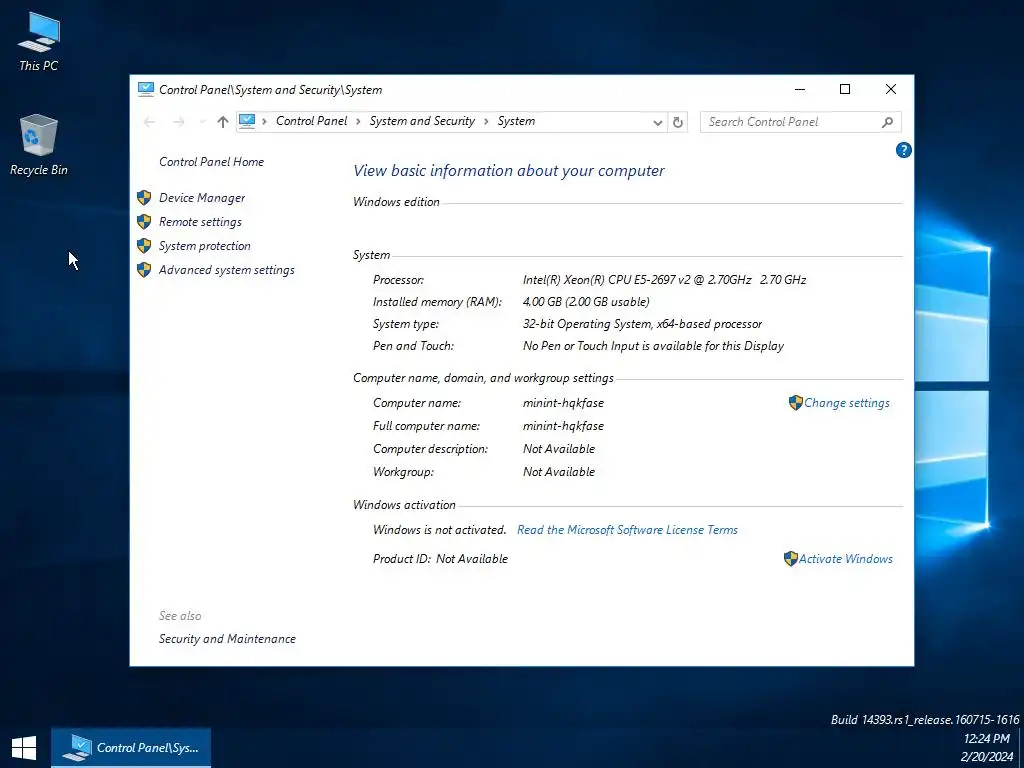This screenshot has width=1024, height=768.
Task: Click the 4.00 GB (2.00 GB usable) text
Action: click(586, 302)
